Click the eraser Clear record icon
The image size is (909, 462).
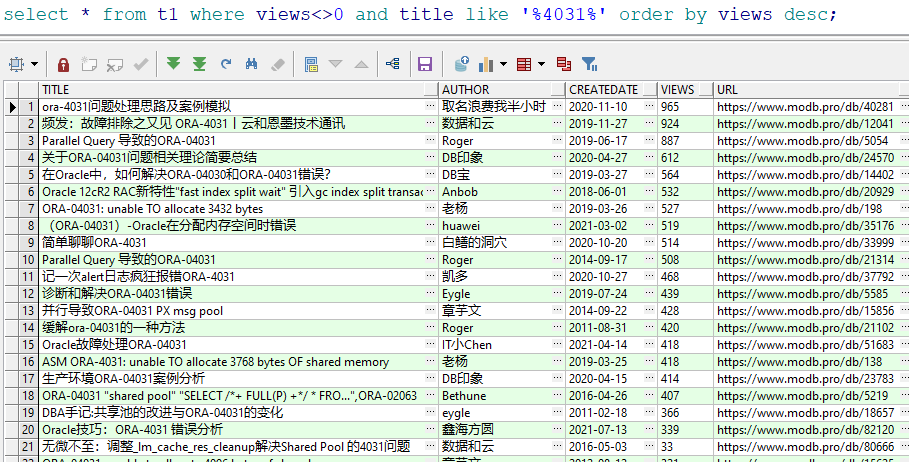pyautogui.click(x=278, y=64)
